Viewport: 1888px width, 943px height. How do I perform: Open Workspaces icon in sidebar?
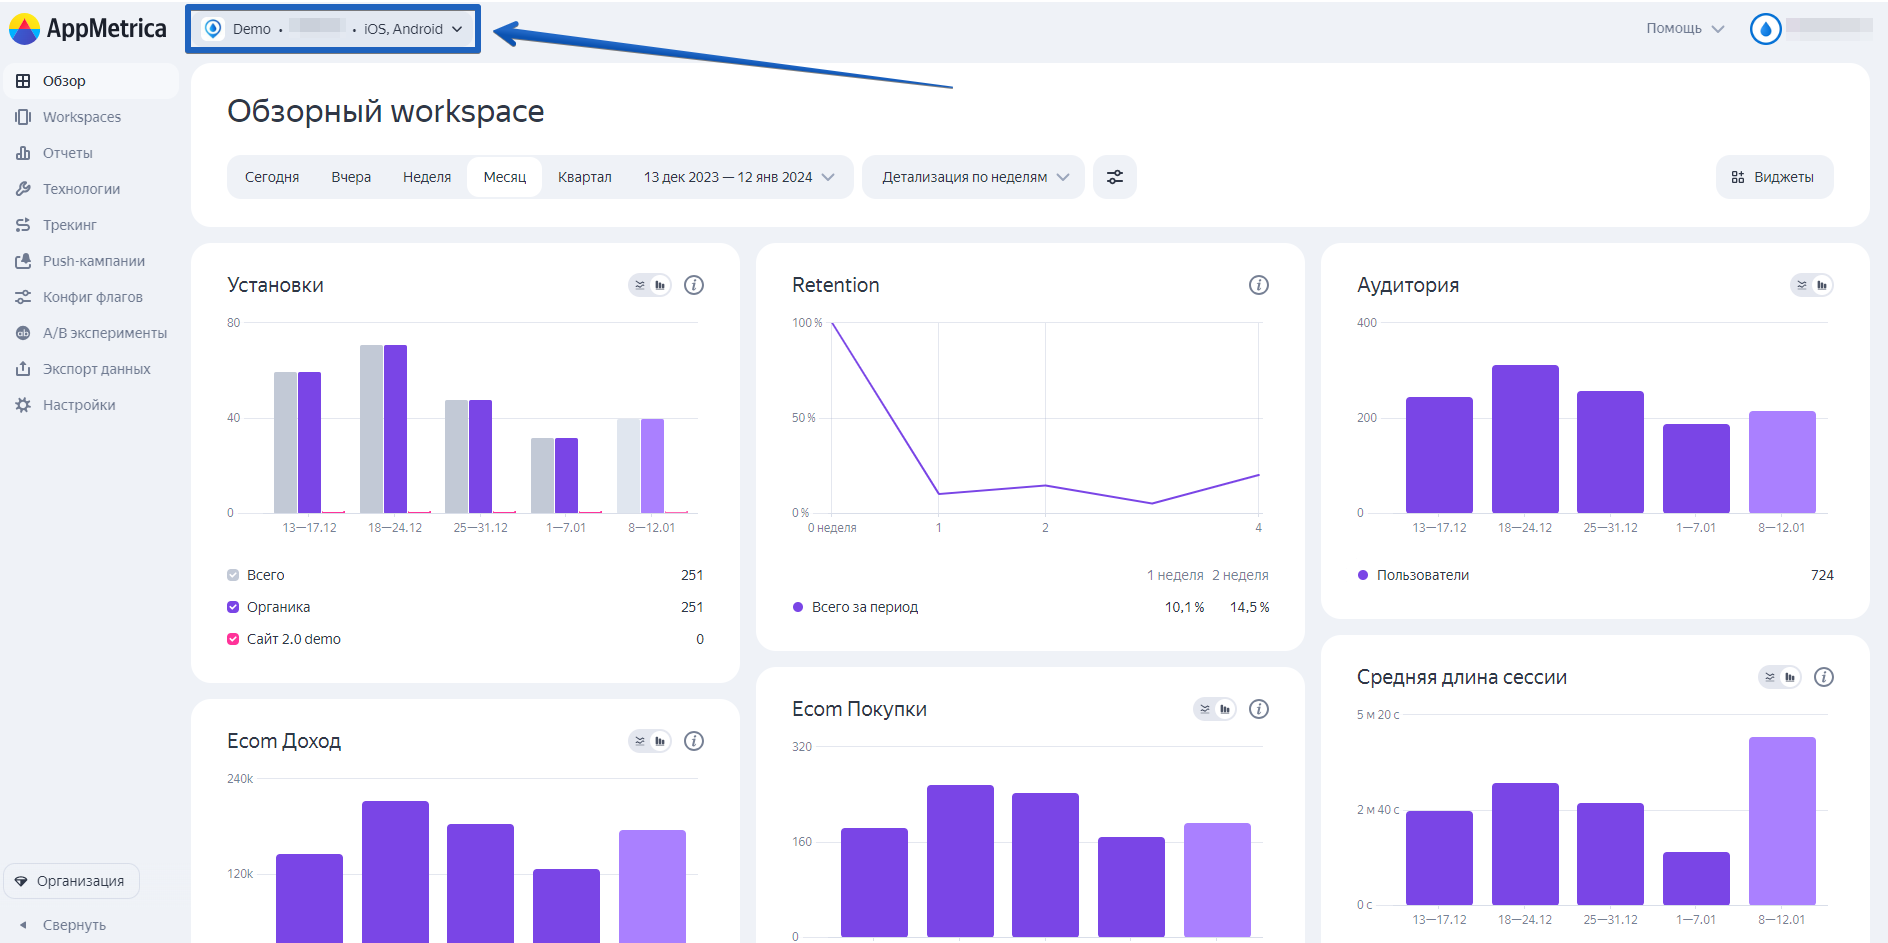pos(23,117)
